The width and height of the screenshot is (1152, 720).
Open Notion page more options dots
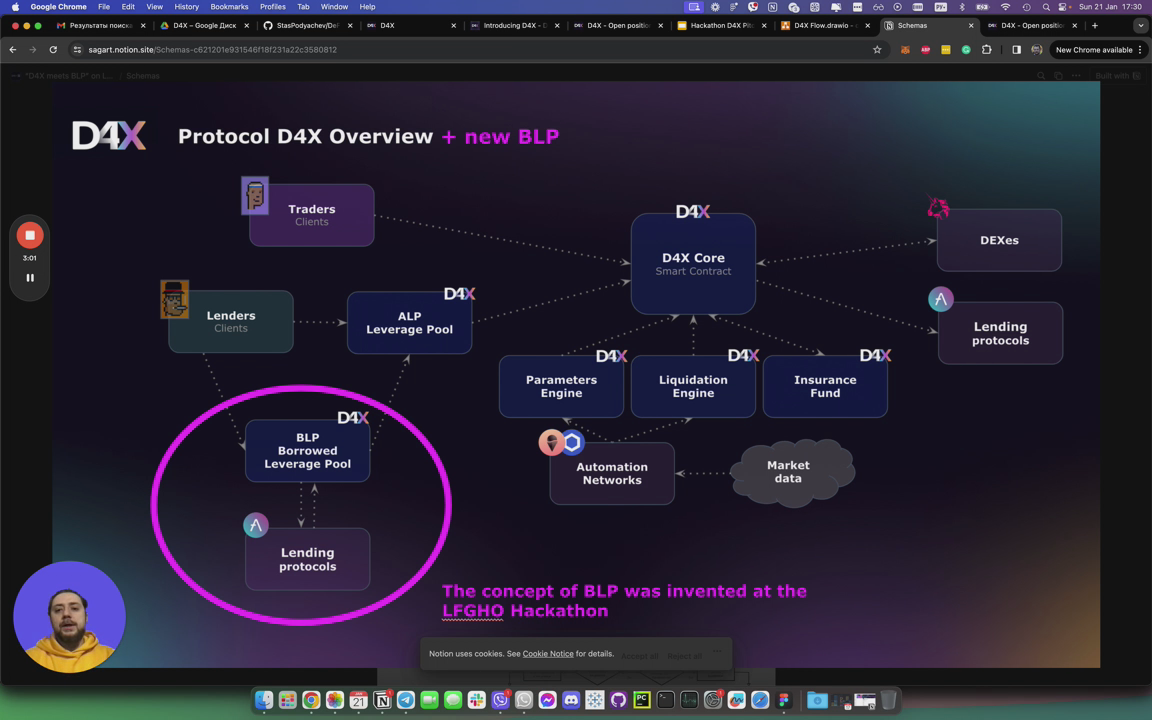click(1076, 76)
